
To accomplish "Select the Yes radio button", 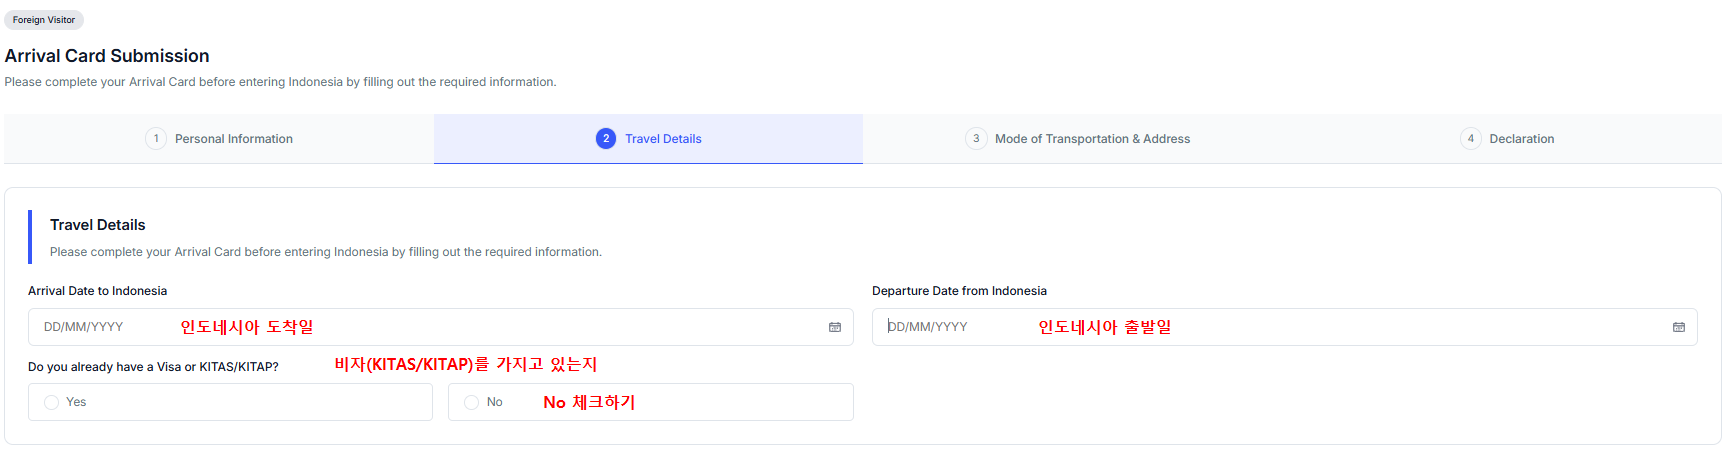I will [52, 402].
